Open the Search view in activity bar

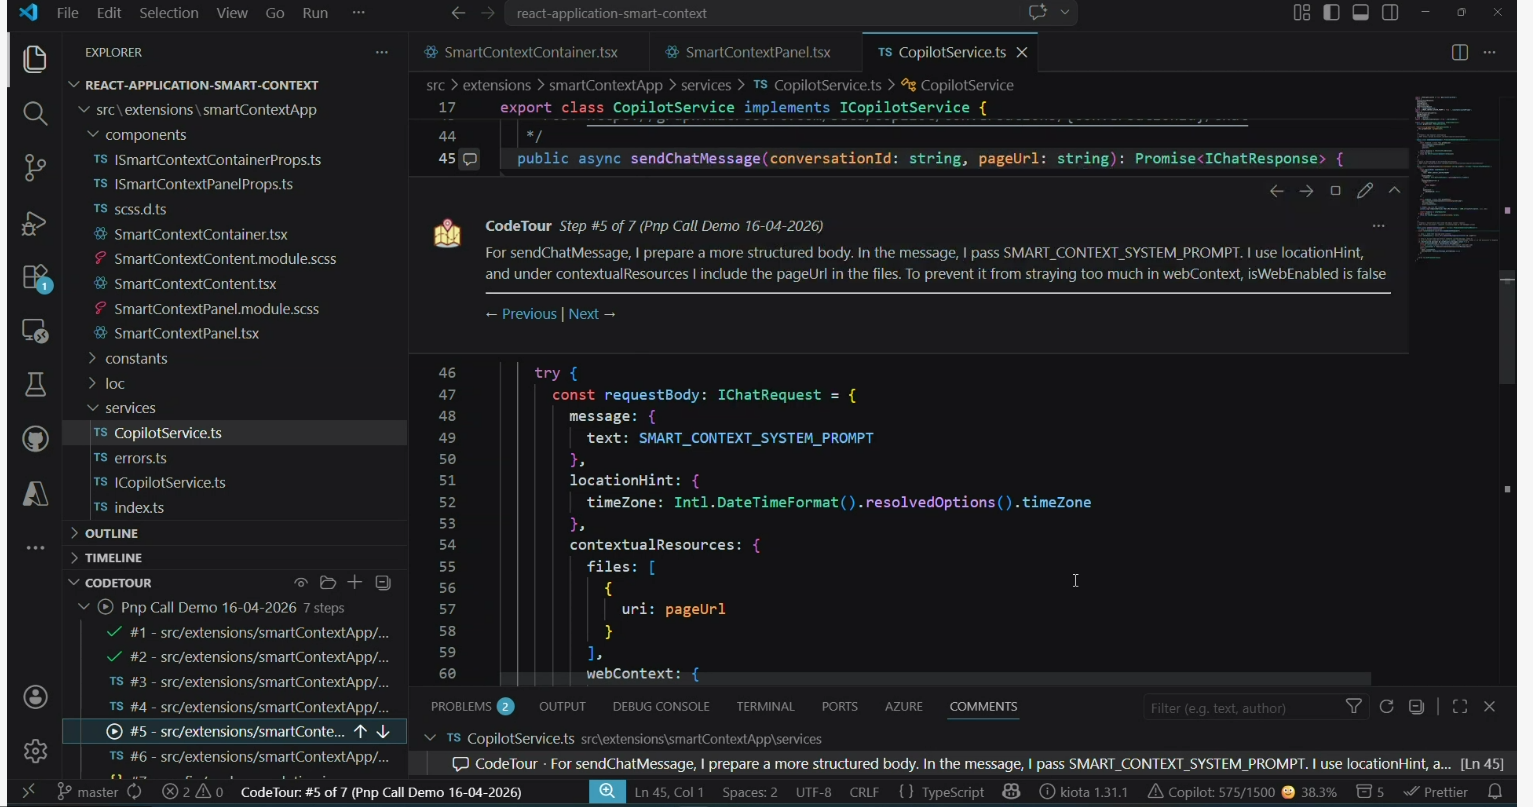35,113
